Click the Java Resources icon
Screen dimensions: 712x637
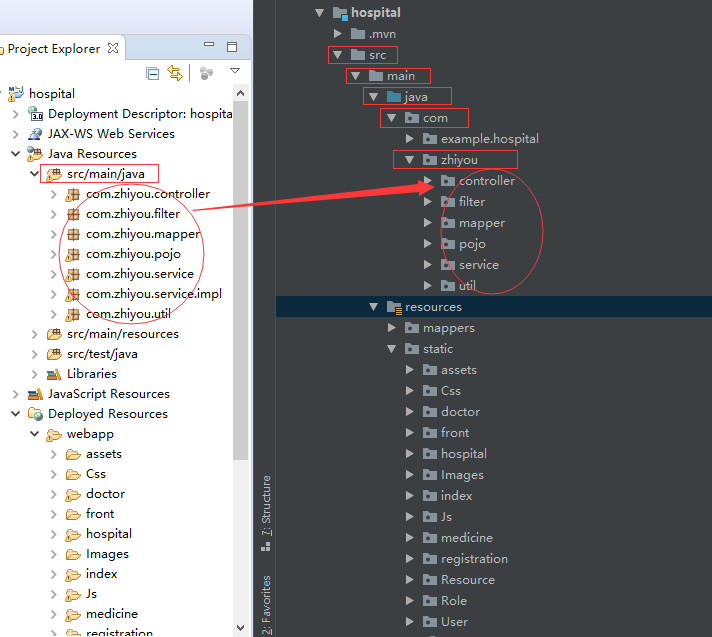pyautogui.click(x=35, y=153)
